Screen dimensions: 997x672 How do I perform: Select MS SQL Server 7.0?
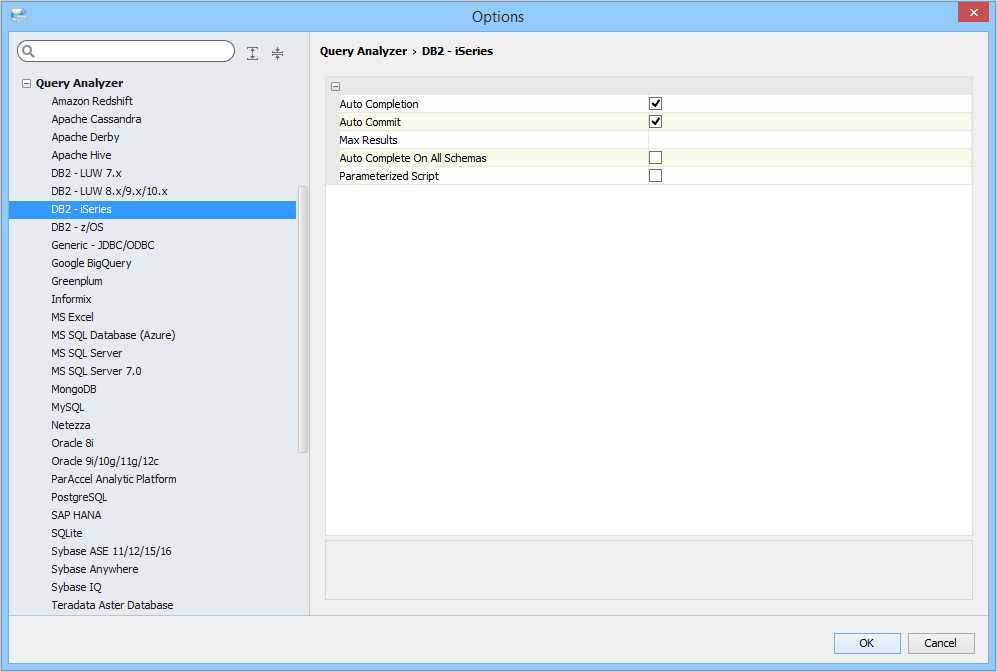click(97, 371)
